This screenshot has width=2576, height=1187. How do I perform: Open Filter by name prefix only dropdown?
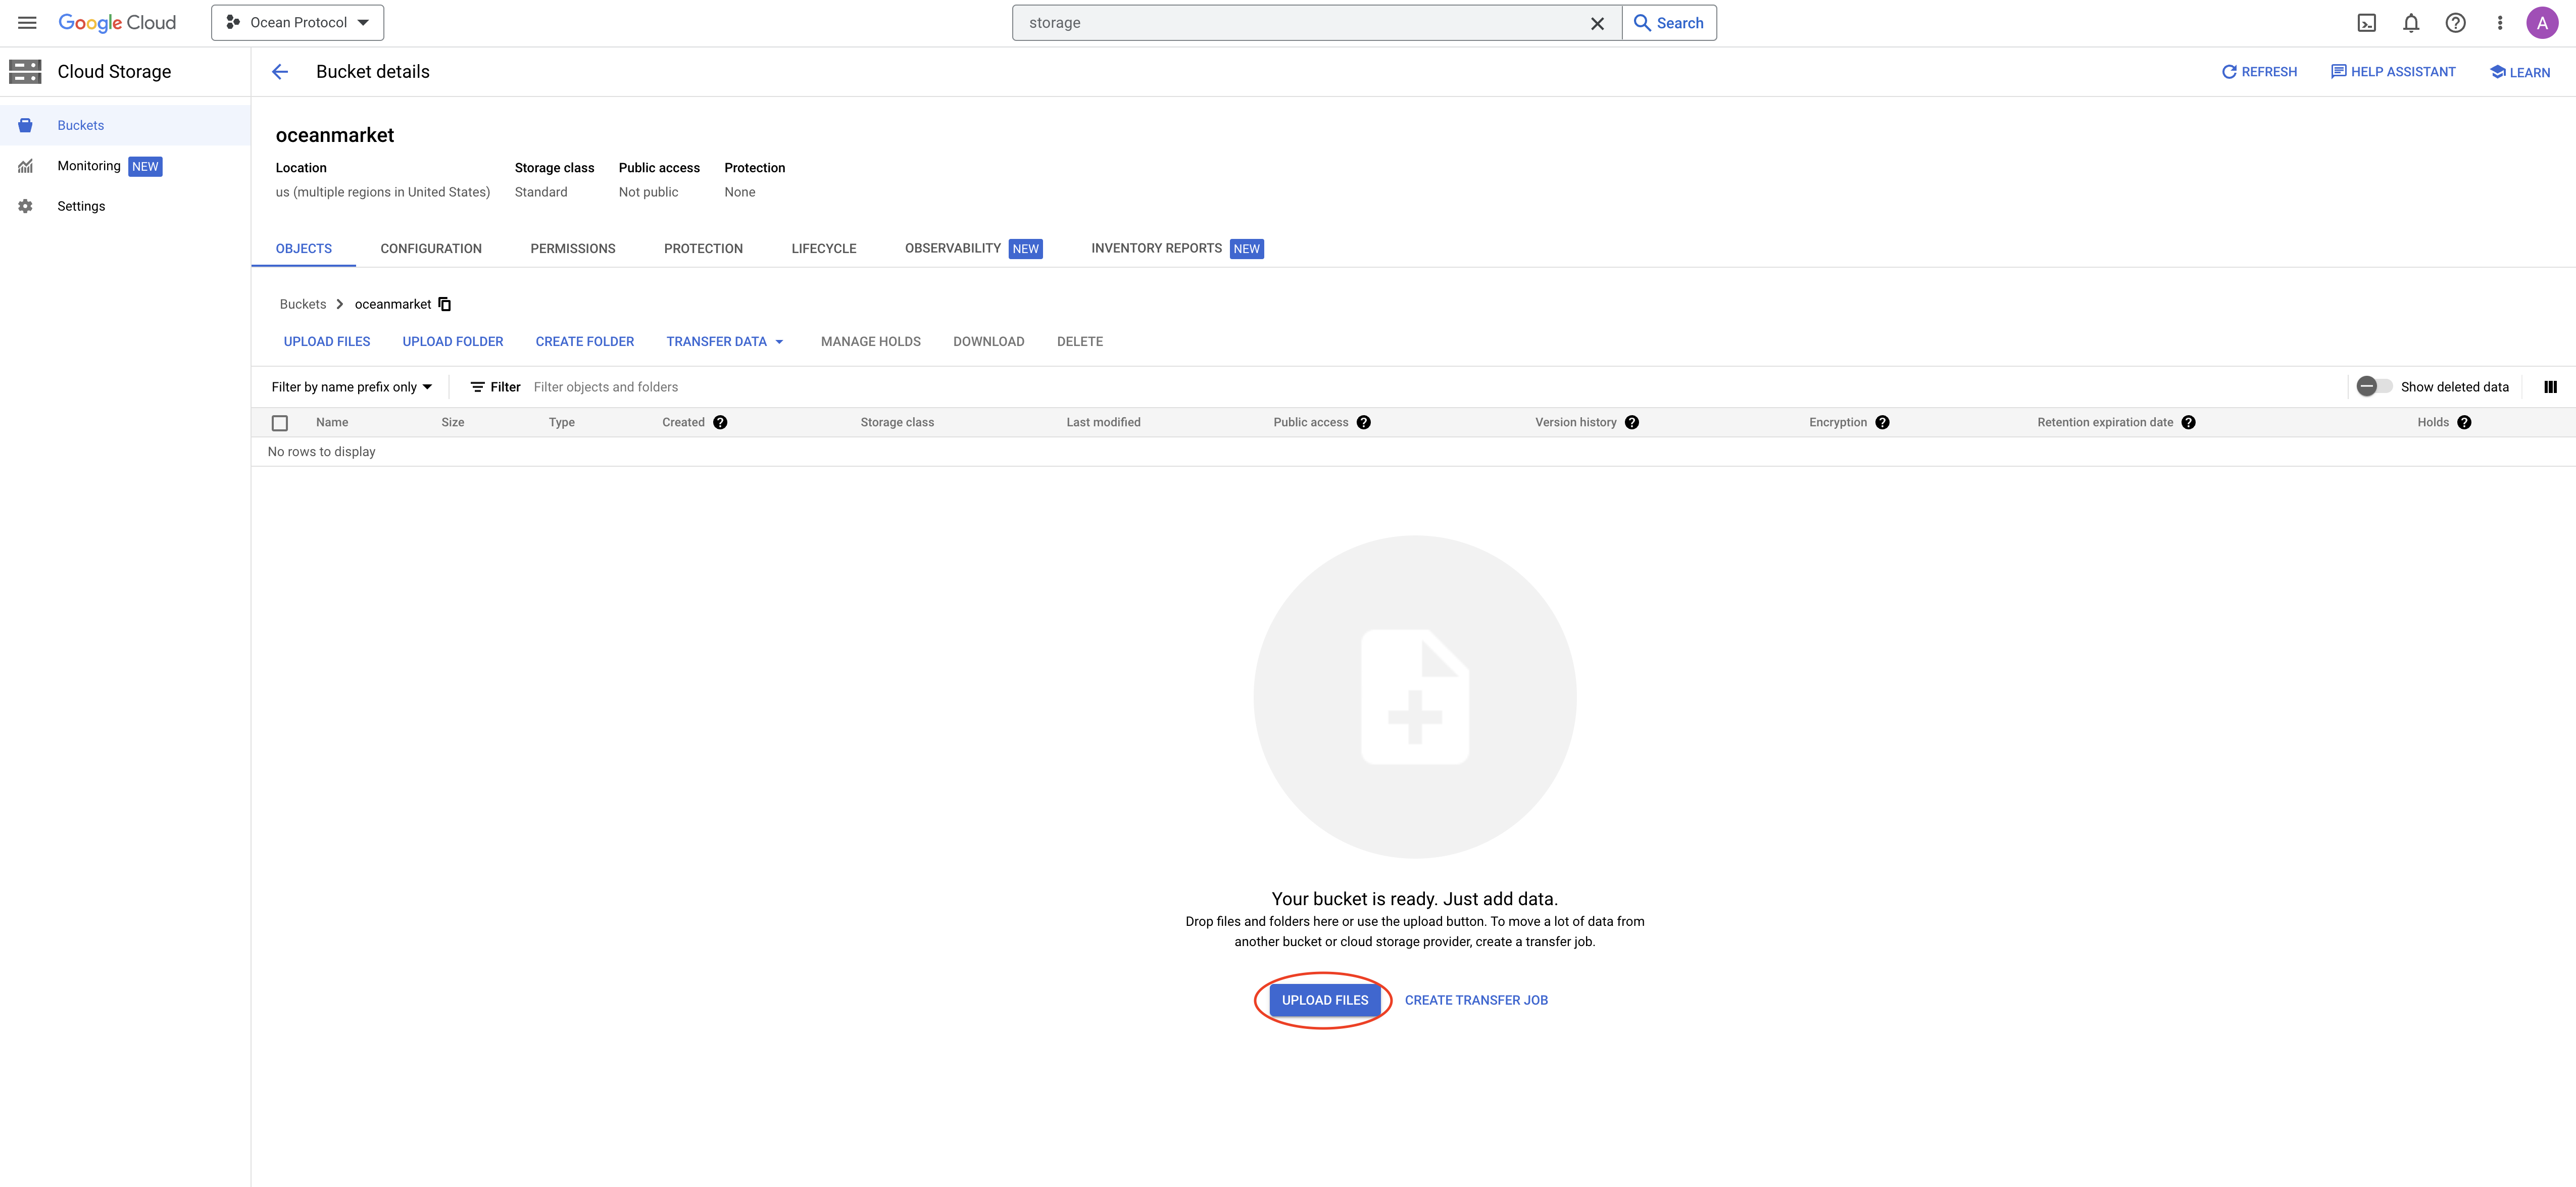pos(351,387)
